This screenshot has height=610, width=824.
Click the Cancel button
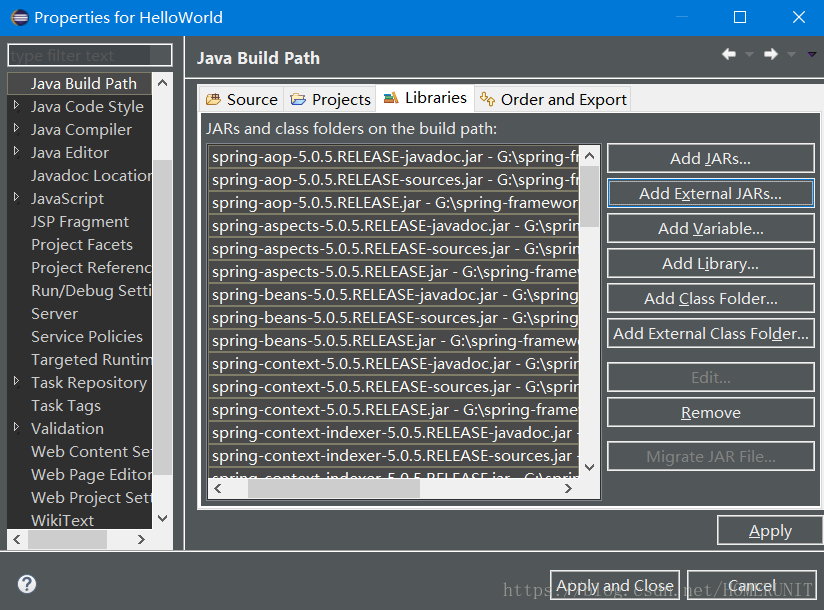pyautogui.click(x=751, y=585)
